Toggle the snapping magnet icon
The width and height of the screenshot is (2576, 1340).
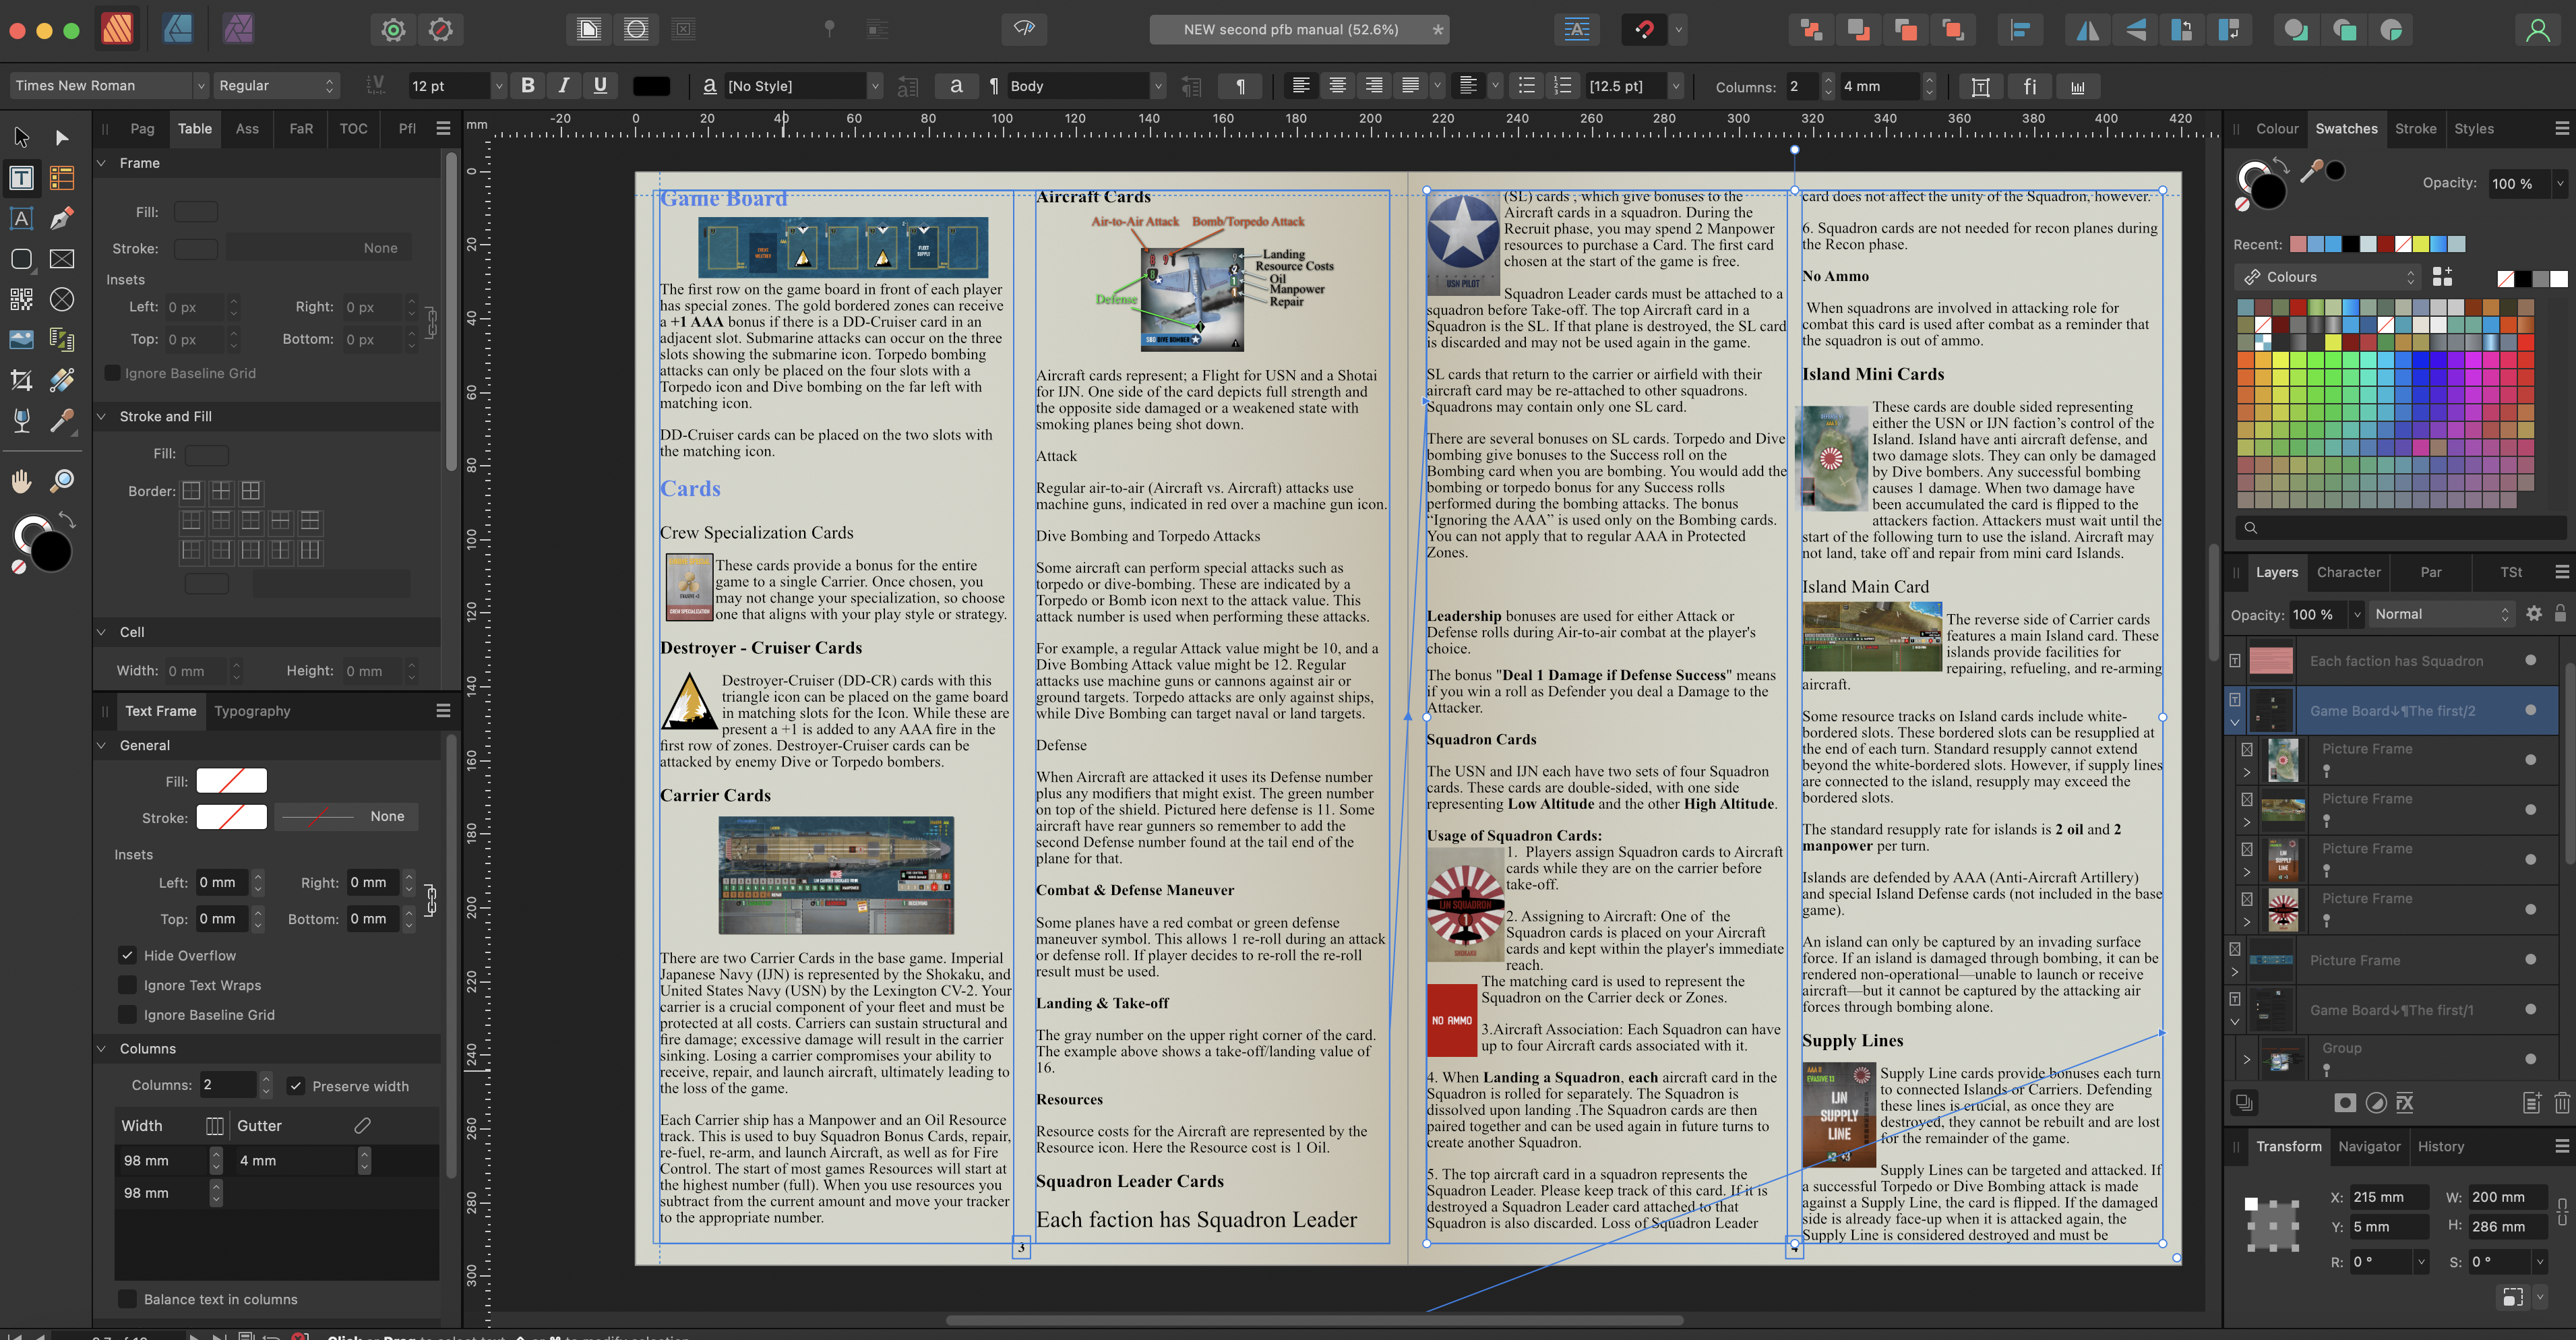(x=1644, y=29)
